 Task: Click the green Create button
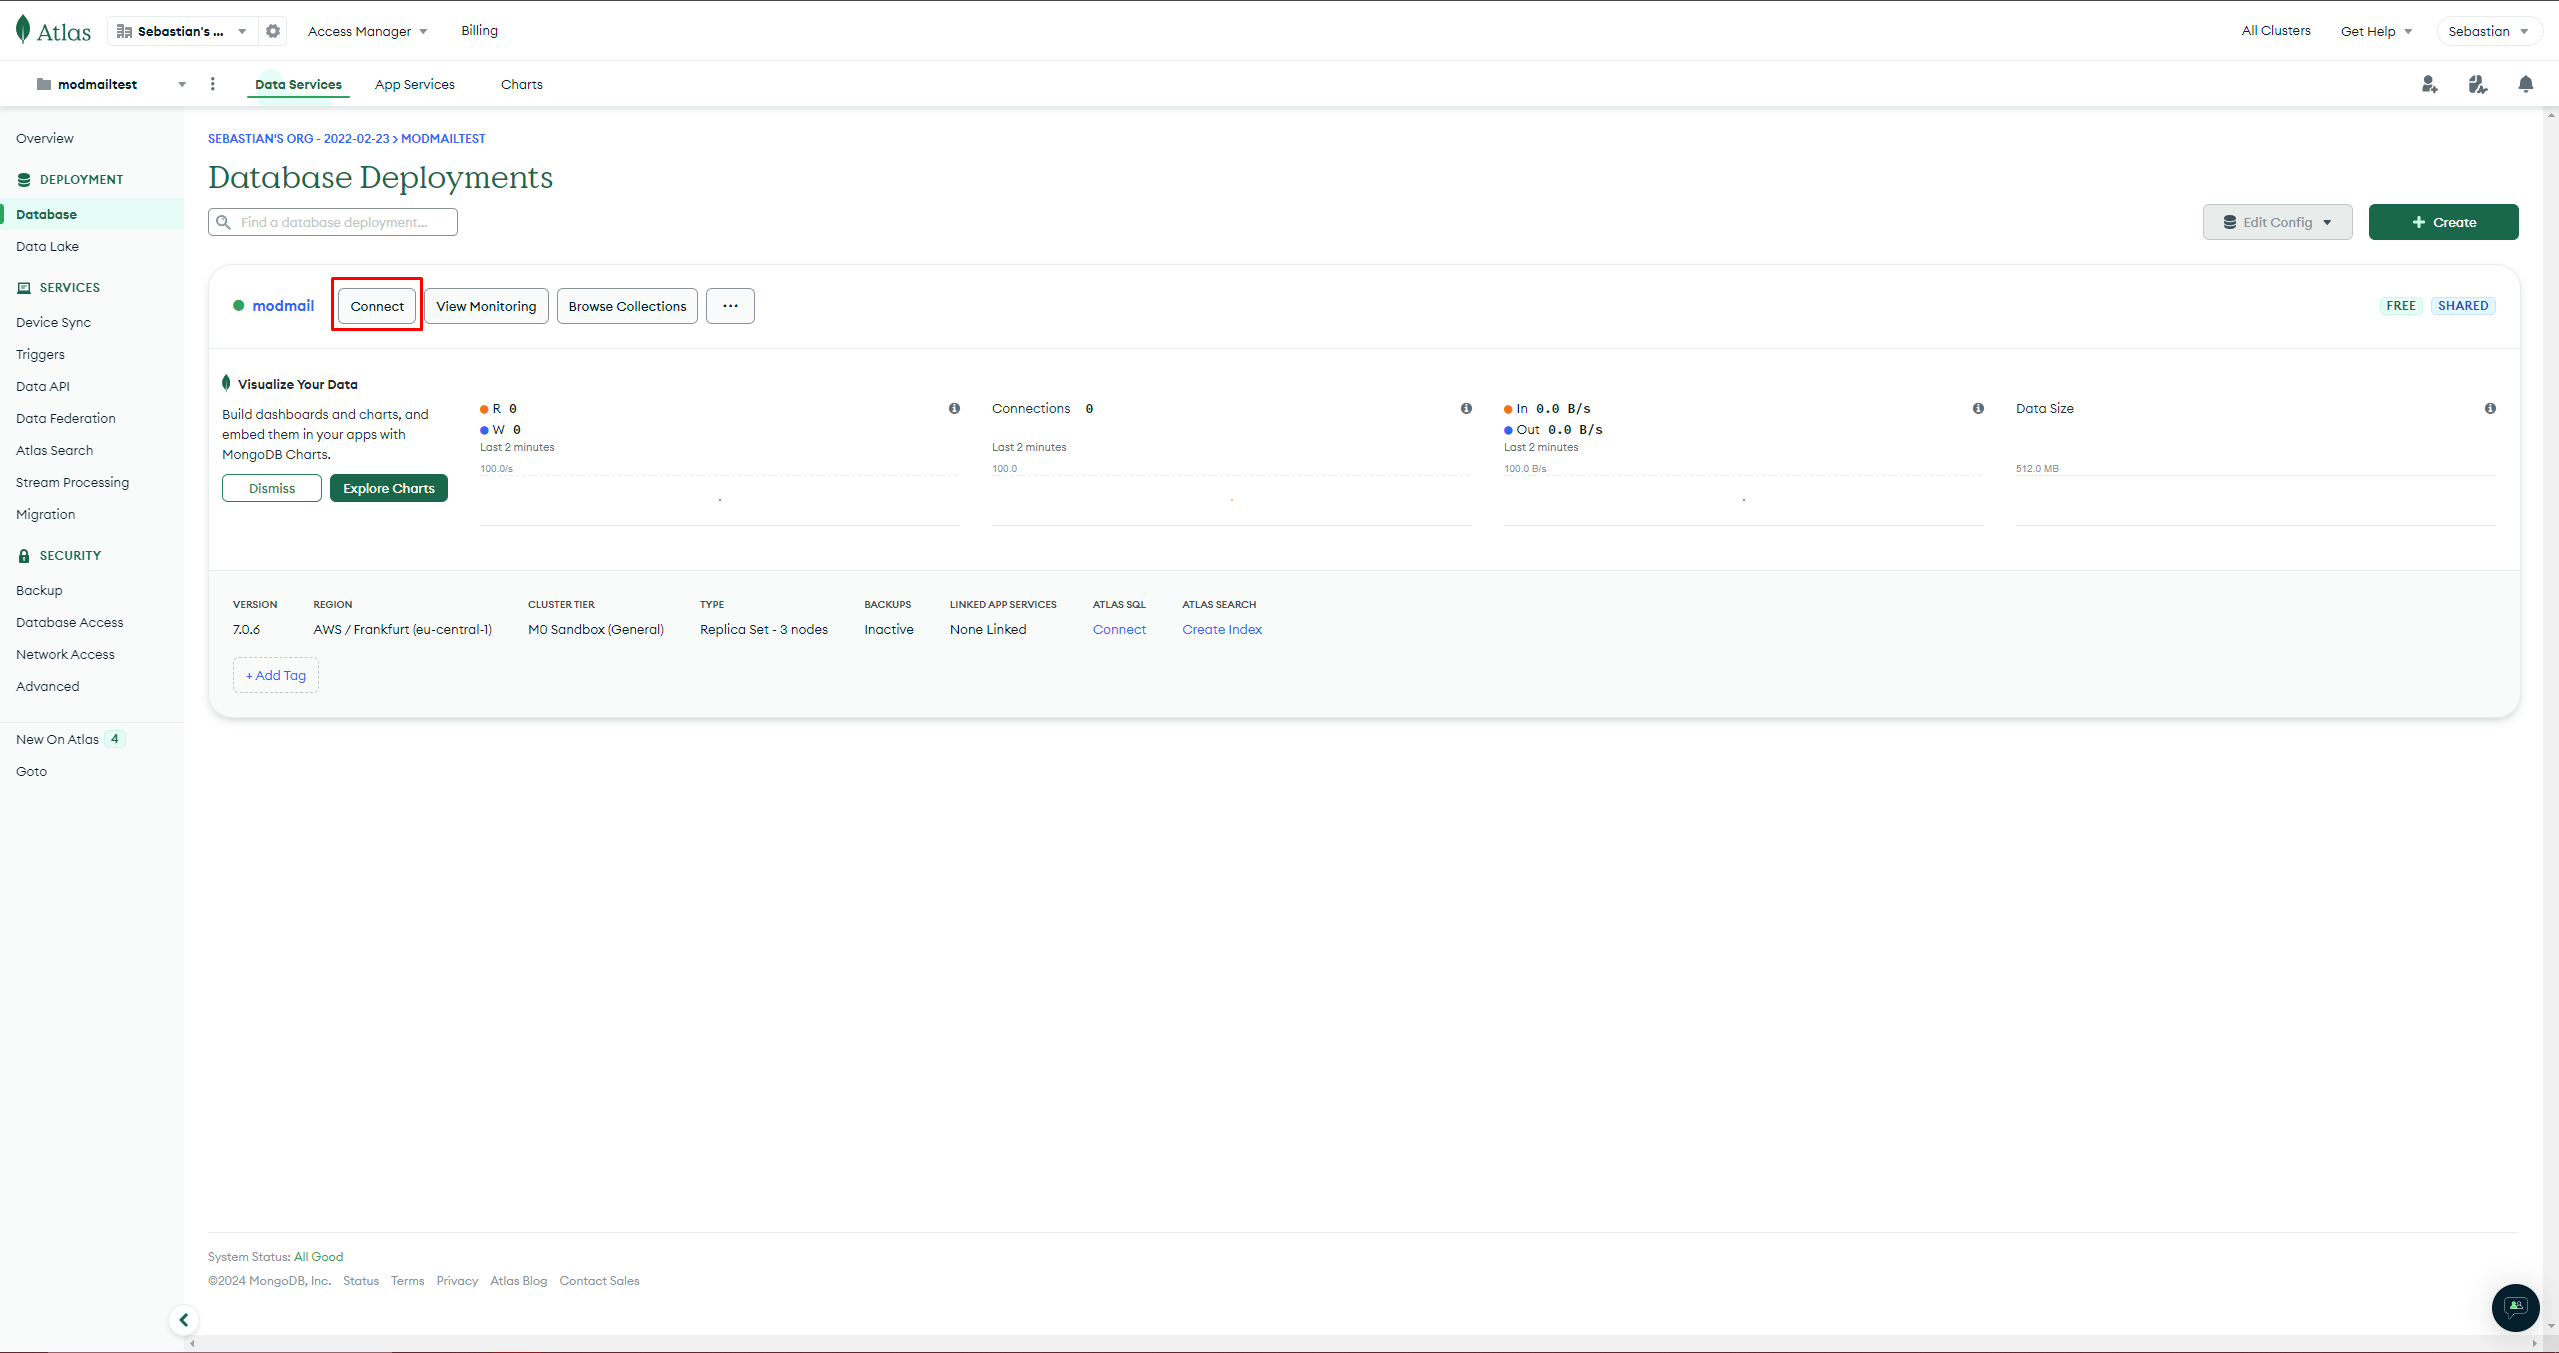pos(2443,222)
